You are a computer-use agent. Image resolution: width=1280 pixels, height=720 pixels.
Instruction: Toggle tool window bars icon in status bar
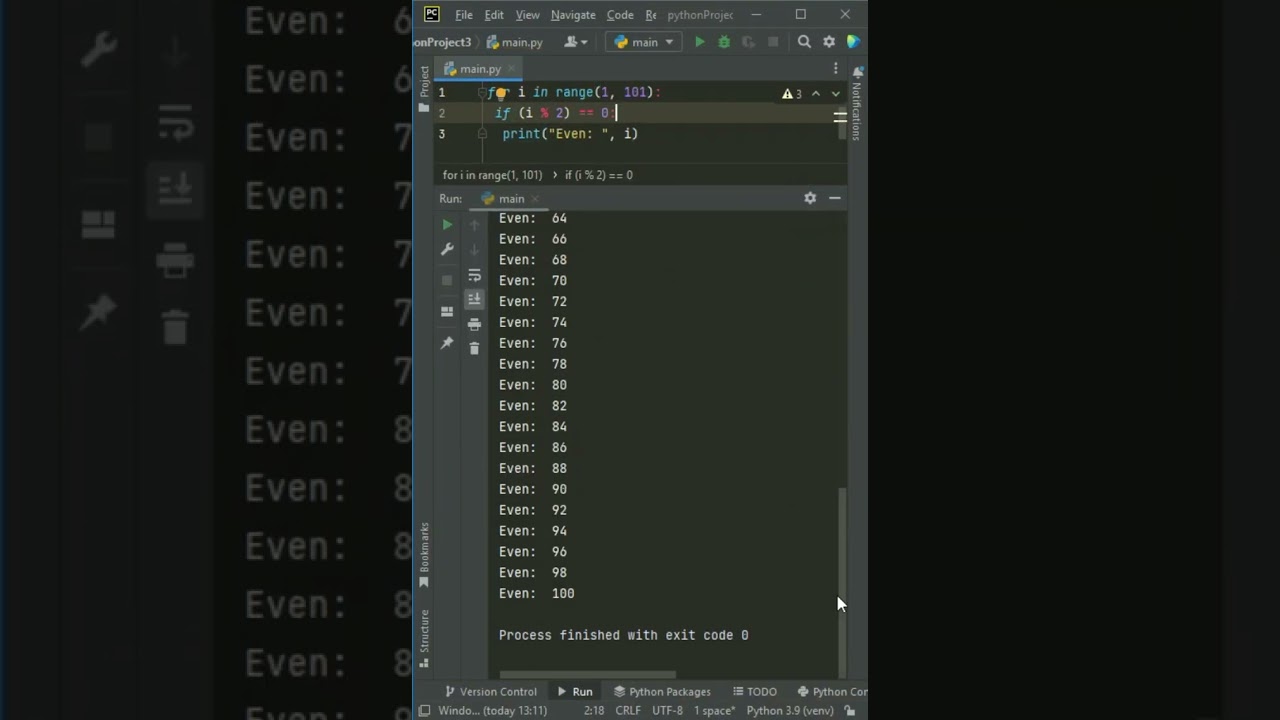[425, 711]
